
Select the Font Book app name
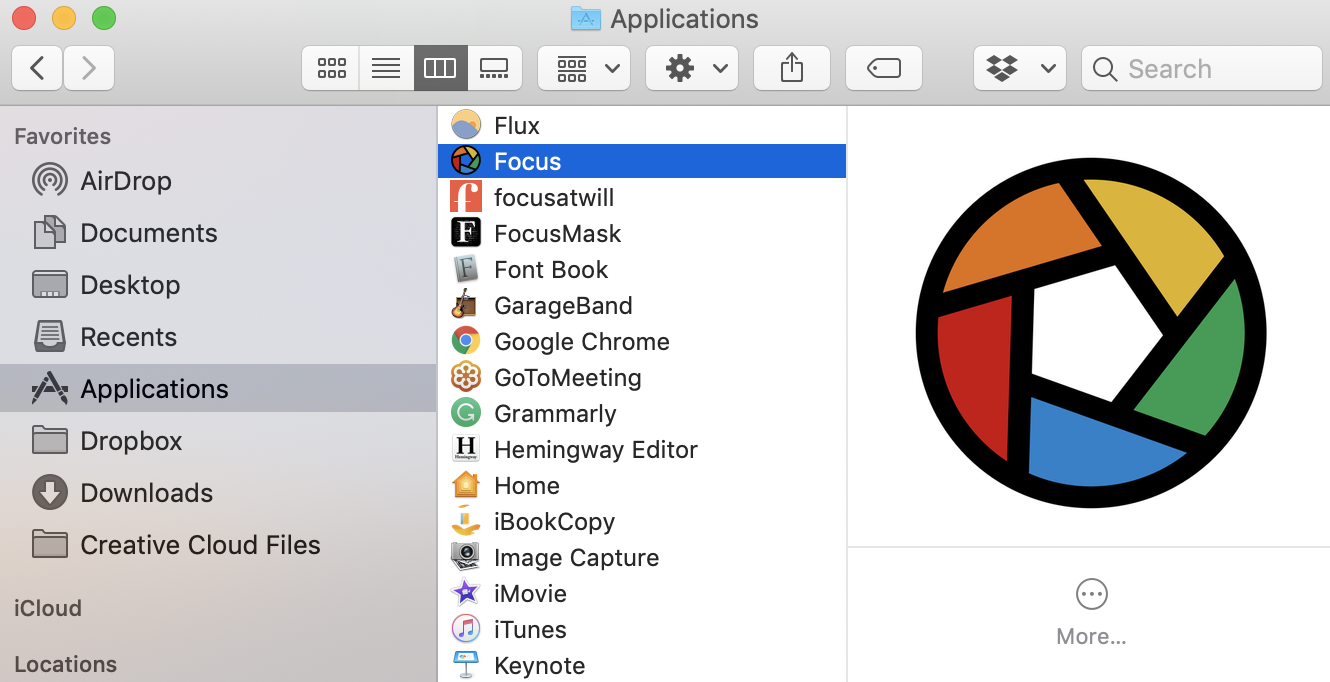point(551,269)
